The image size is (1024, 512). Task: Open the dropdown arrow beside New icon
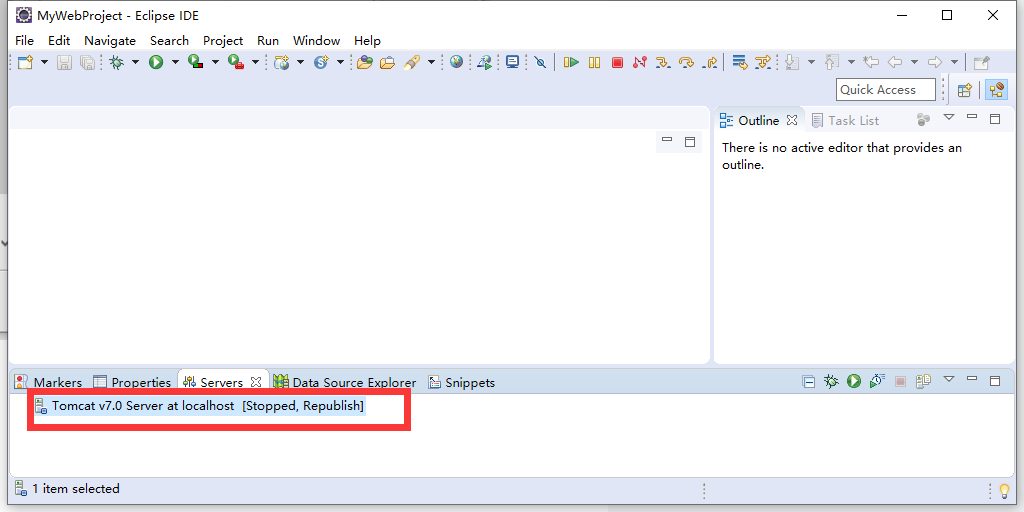(44, 62)
